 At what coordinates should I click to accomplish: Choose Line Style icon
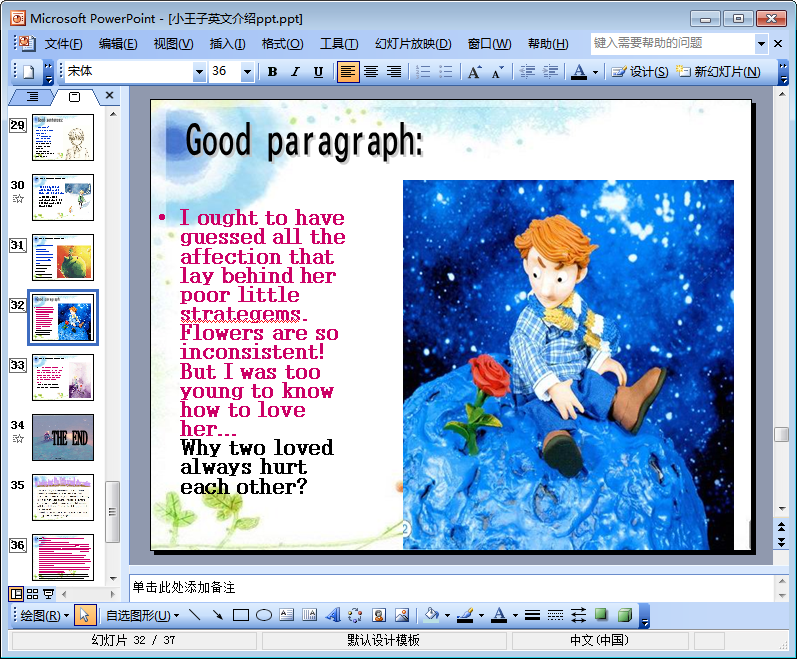532,615
